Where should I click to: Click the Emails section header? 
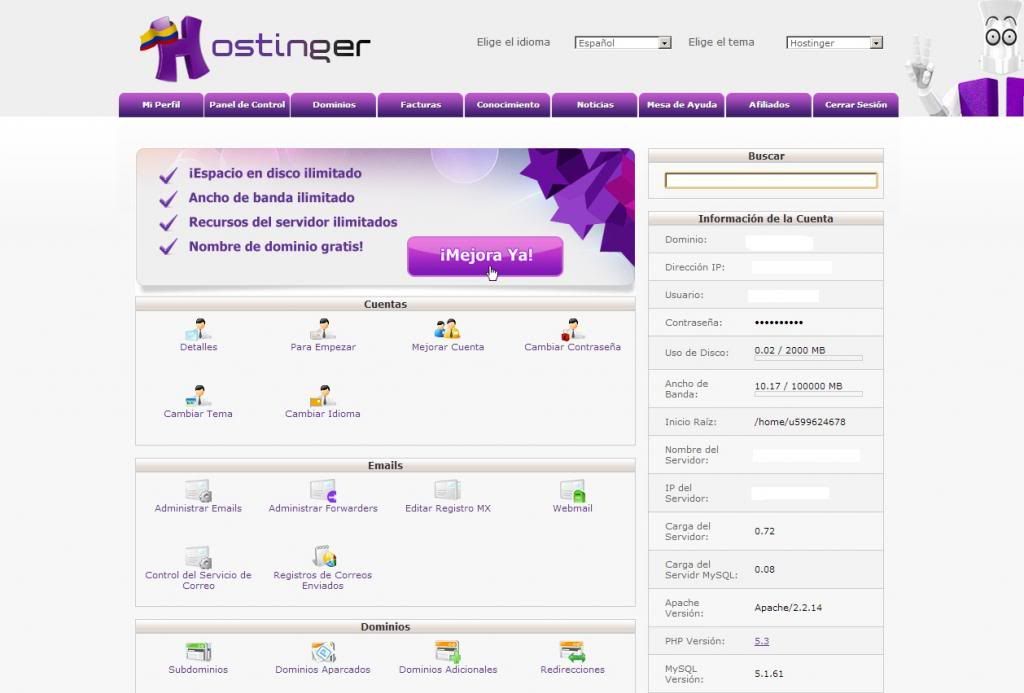coord(385,465)
